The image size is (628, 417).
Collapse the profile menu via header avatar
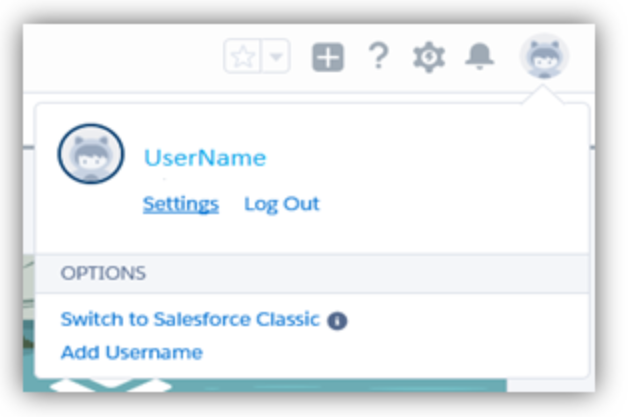point(544,56)
